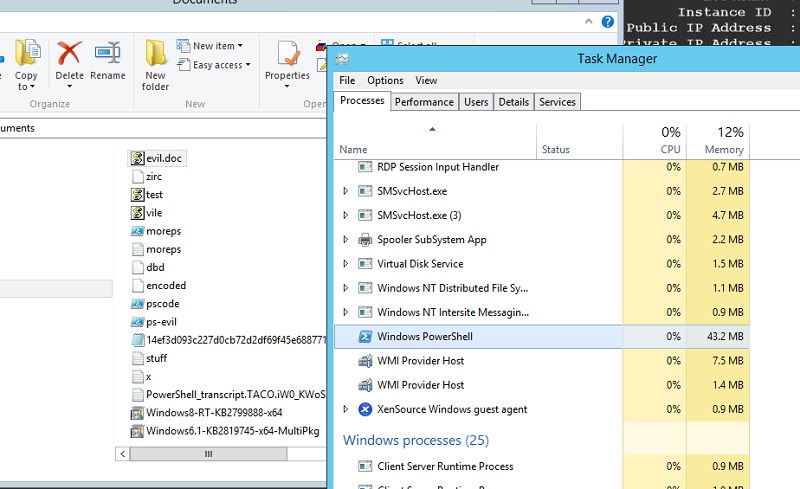Open the Properties icon in ribbon

288,54
